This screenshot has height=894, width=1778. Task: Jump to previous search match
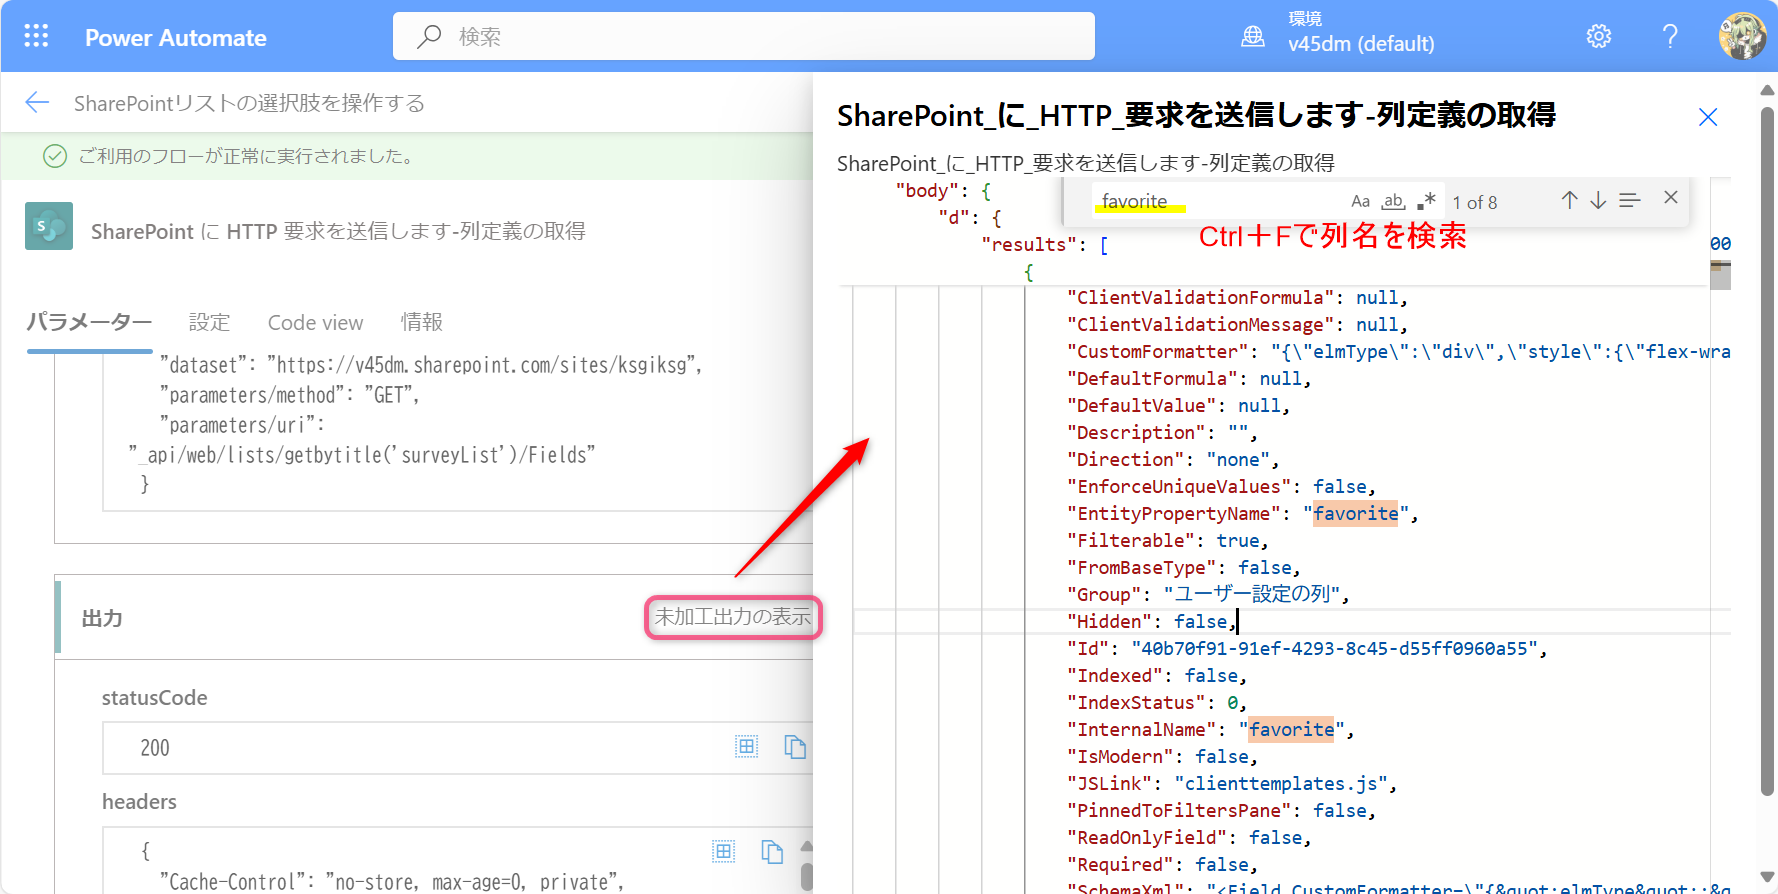[1570, 200]
